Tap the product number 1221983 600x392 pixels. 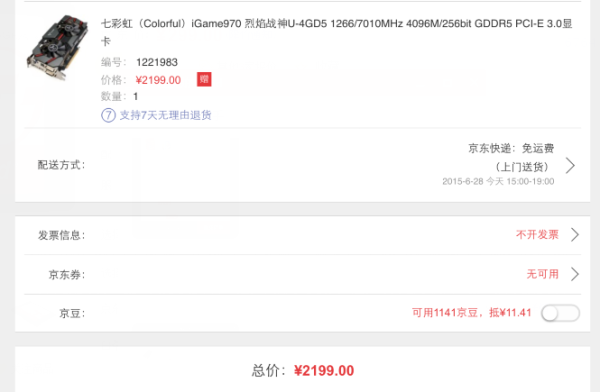point(157,62)
